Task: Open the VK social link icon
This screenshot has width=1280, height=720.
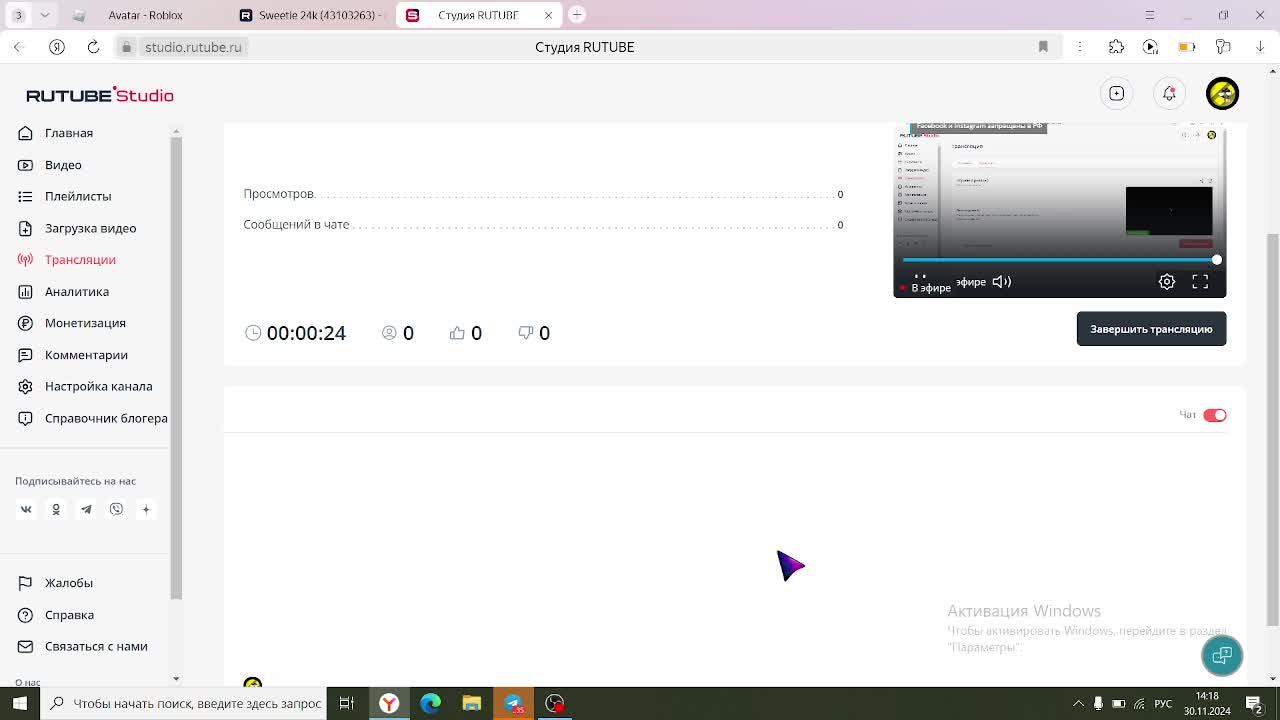Action: (x=26, y=509)
